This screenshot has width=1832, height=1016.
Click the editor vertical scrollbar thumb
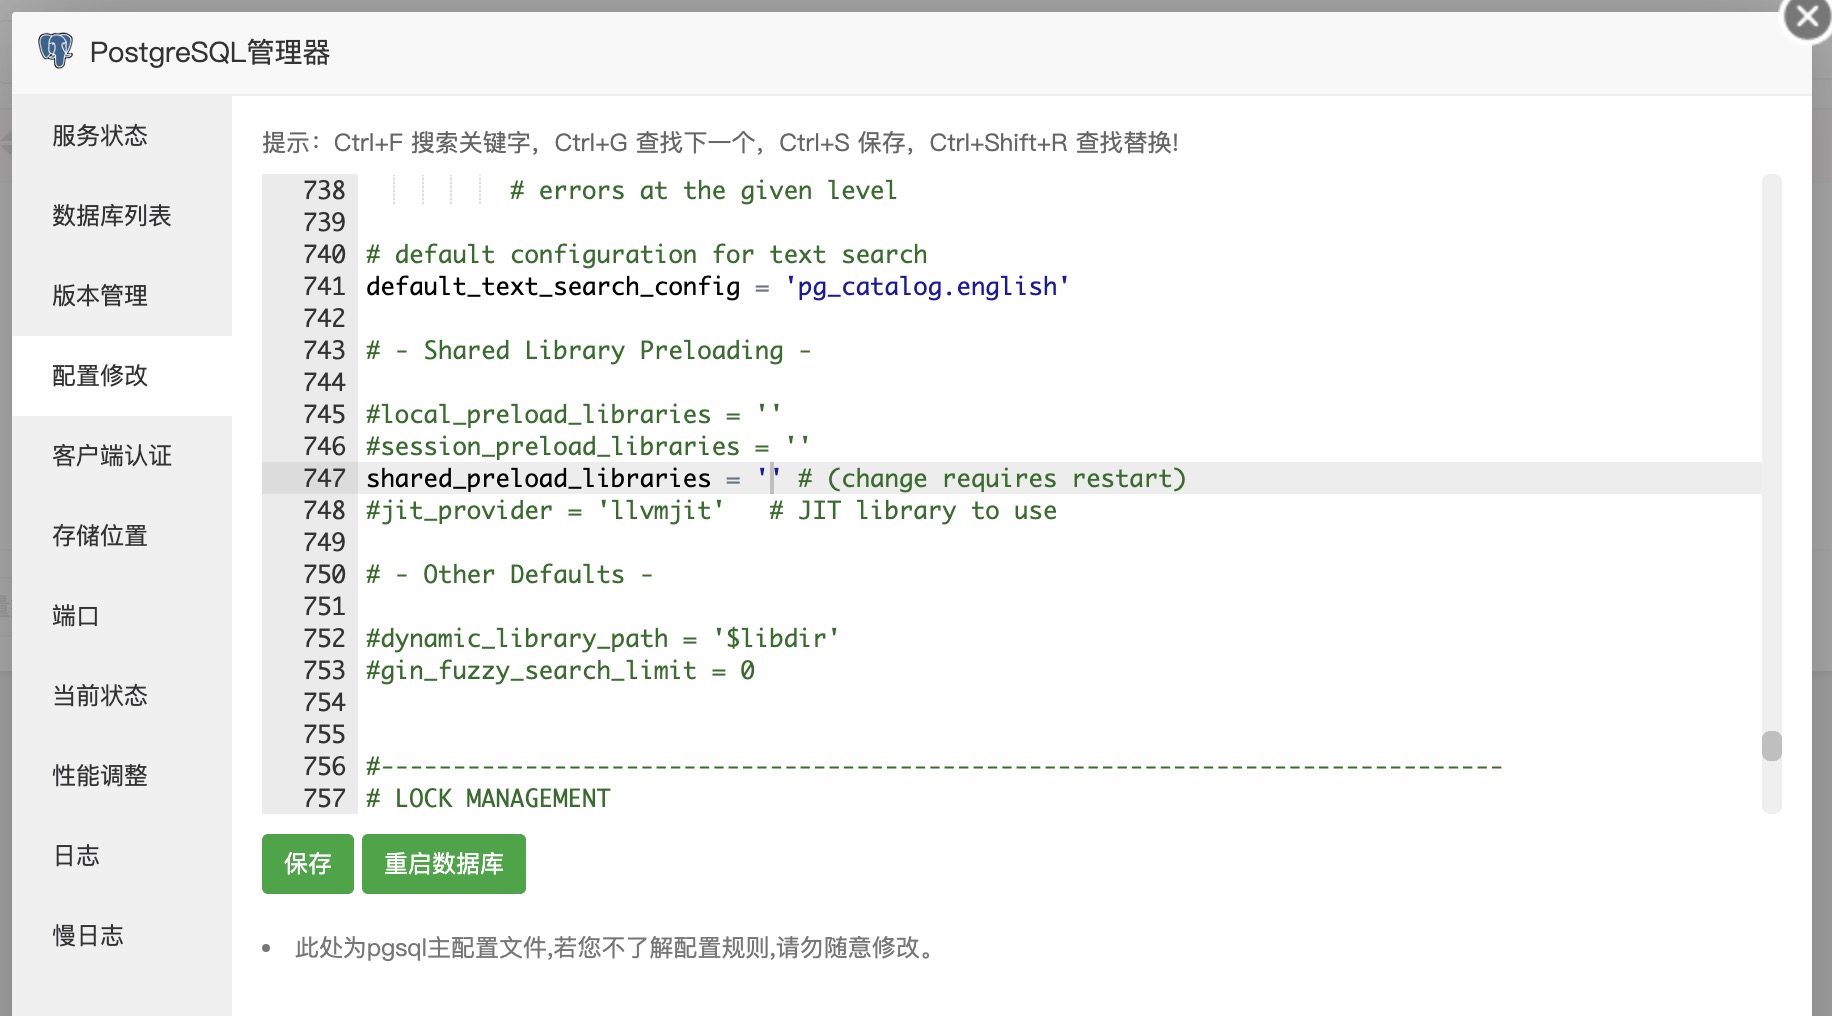tap(1772, 746)
